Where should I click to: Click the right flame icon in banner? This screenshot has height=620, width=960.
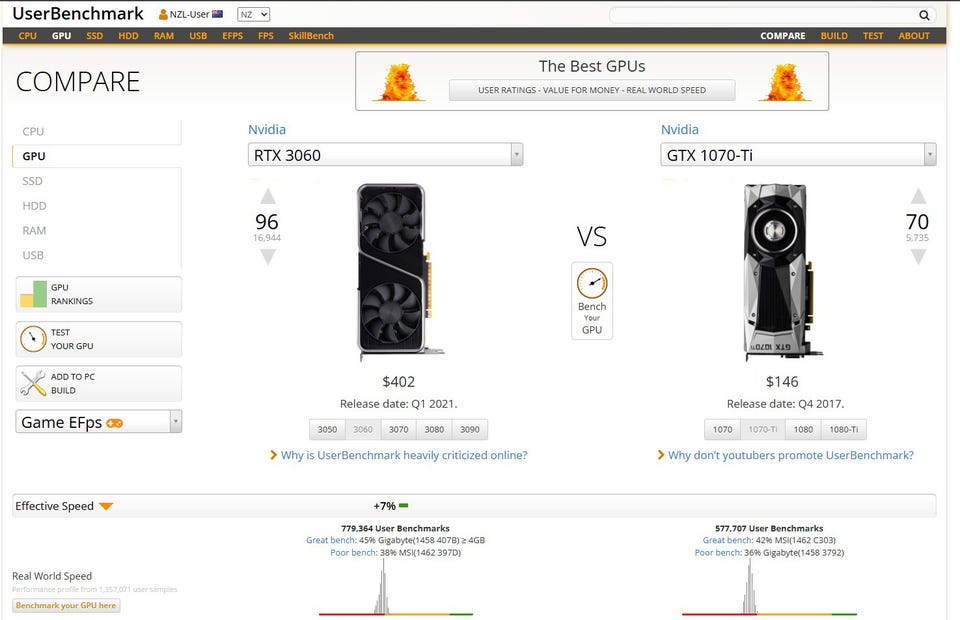tap(786, 82)
